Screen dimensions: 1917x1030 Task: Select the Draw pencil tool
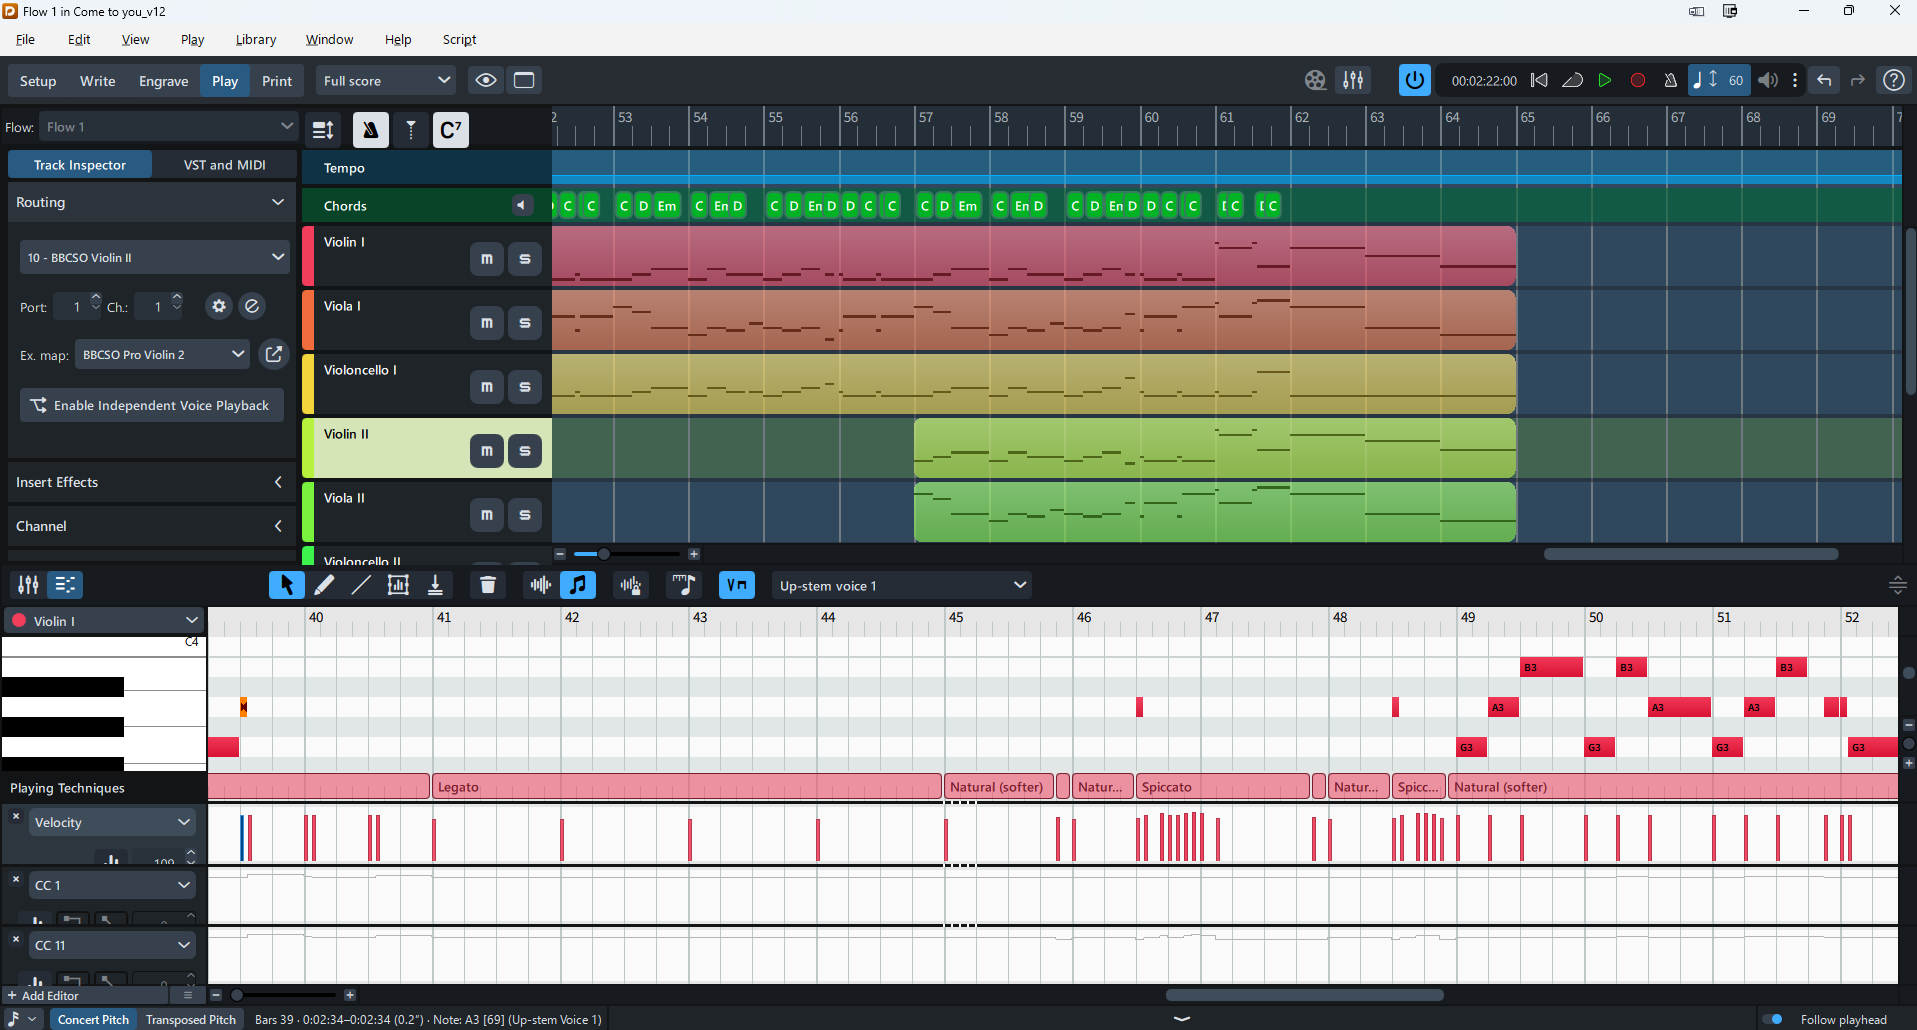coord(324,585)
